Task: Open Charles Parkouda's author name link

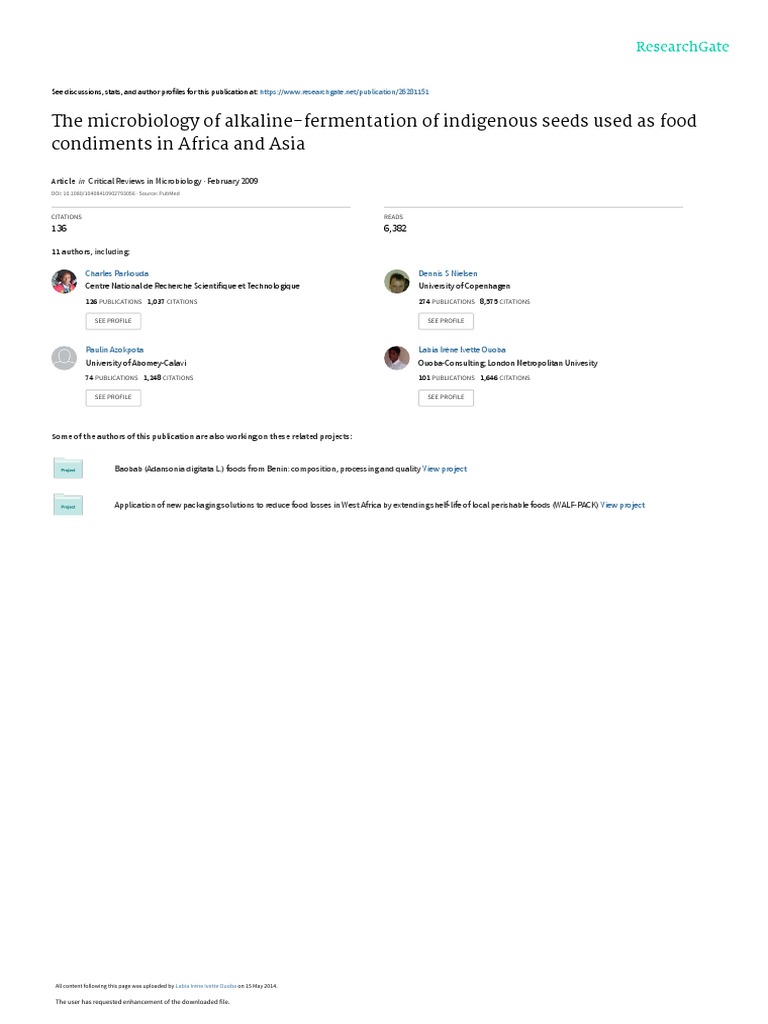Action: pos(117,274)
